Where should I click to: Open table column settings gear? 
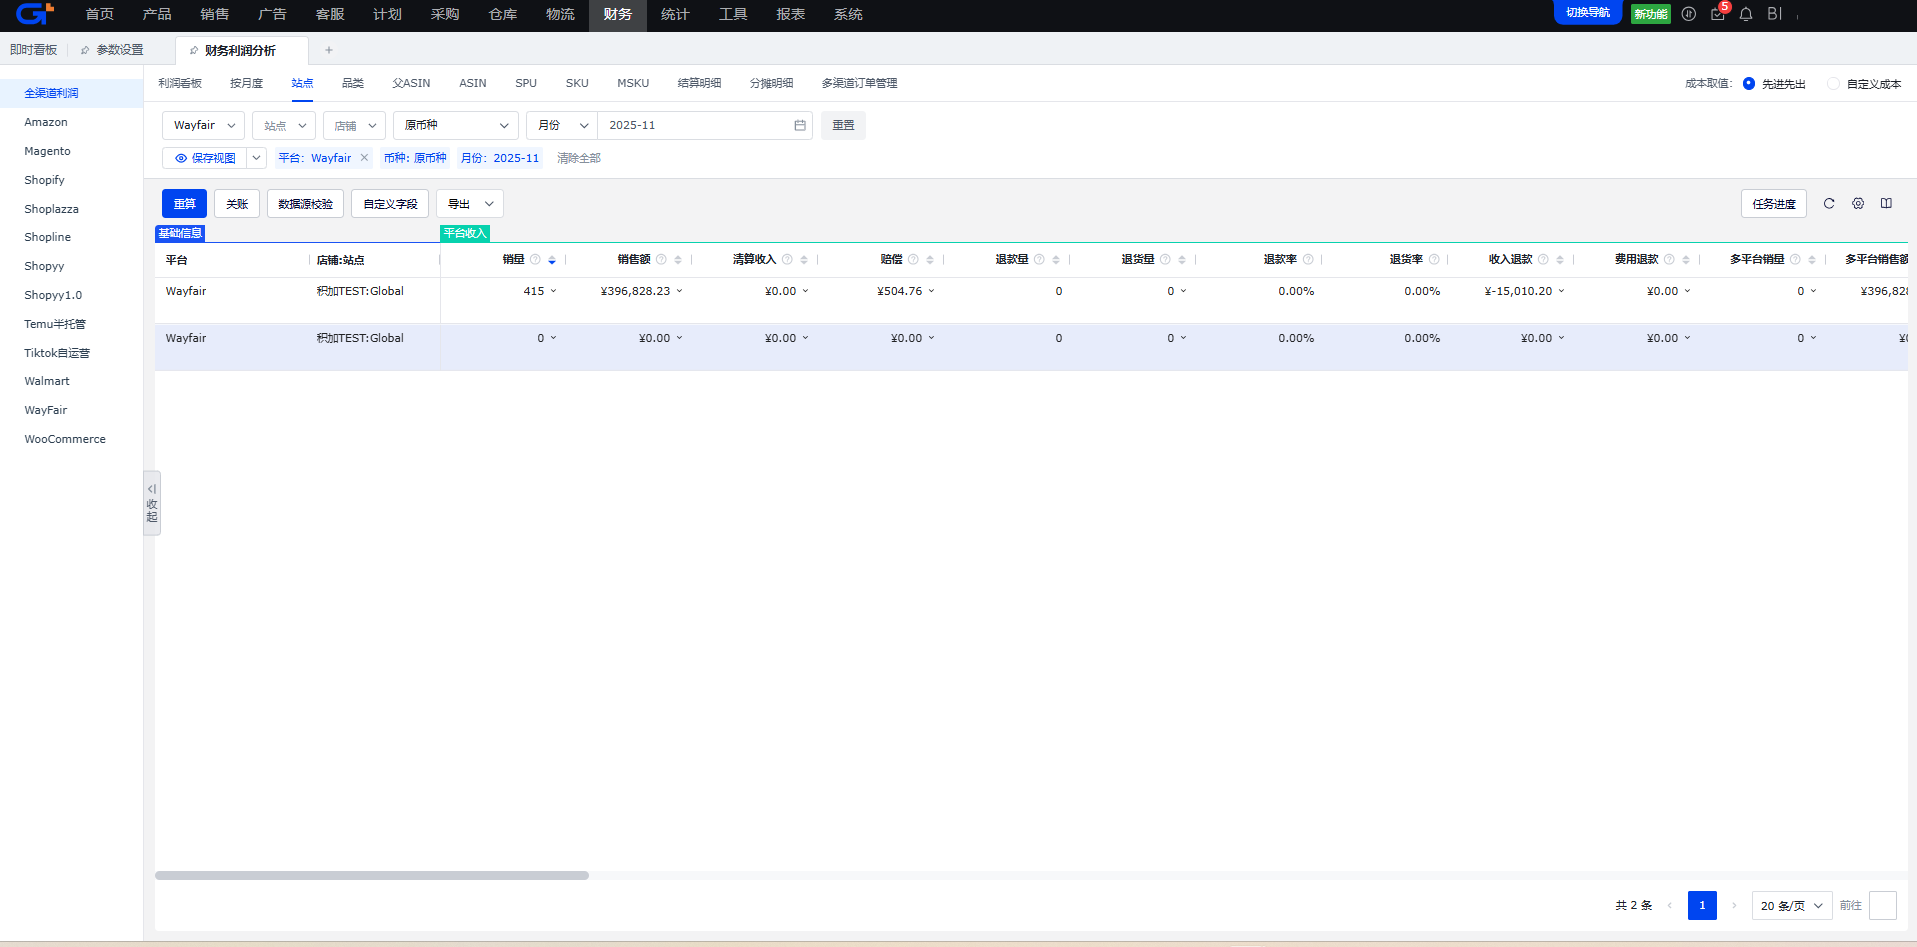click(x=1858, y=204)
